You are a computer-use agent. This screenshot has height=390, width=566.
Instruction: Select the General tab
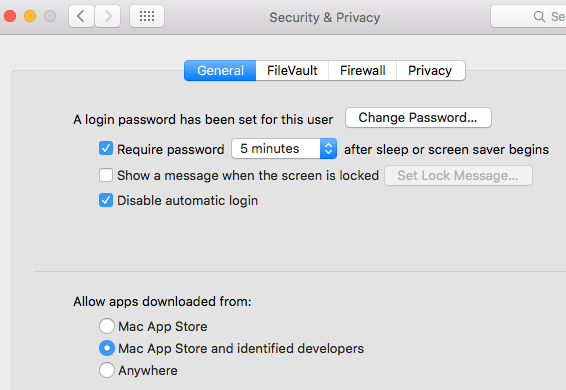tap(220, 70)
